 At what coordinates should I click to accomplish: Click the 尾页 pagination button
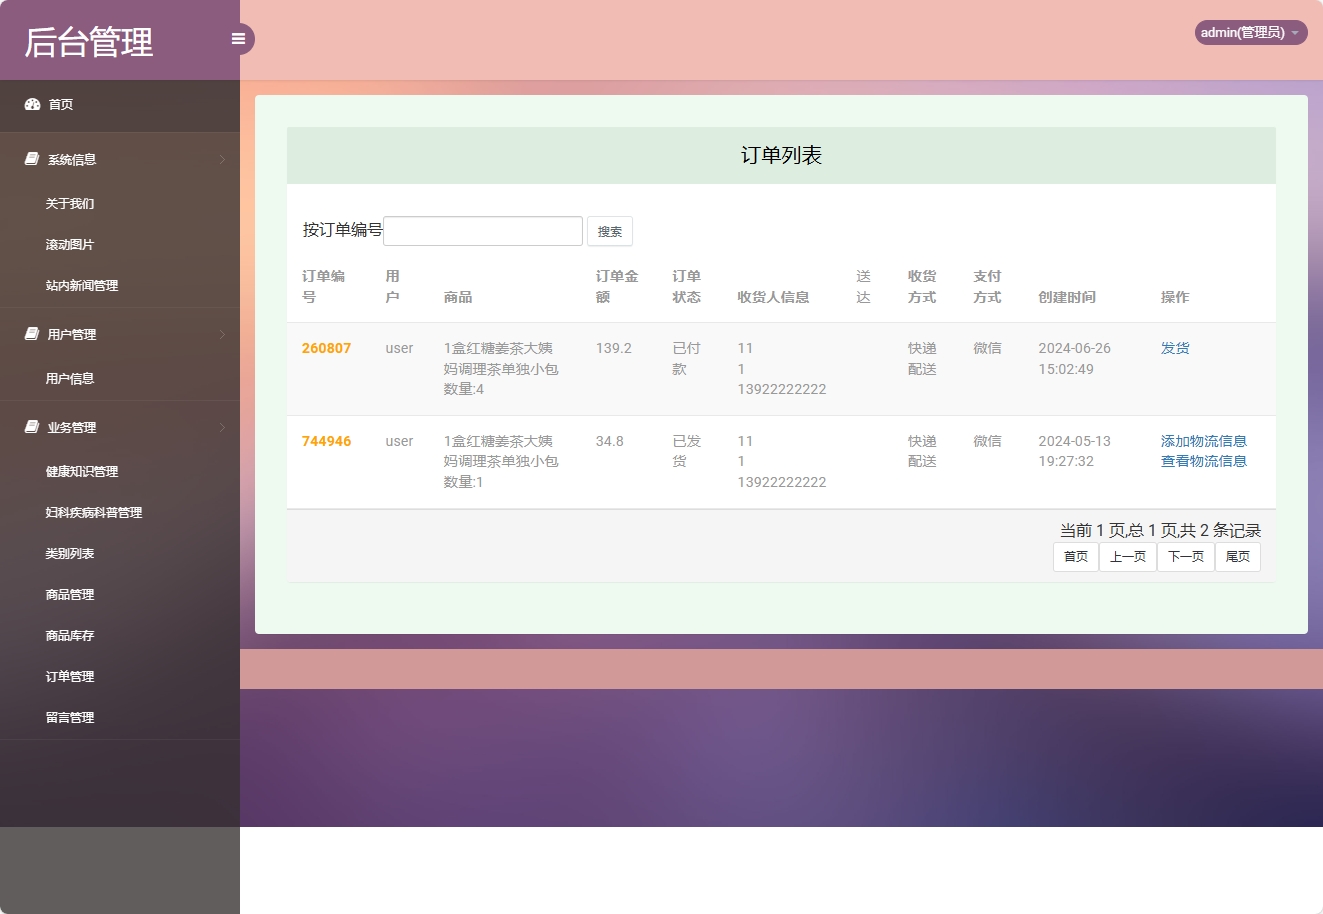pos(1238,556)
